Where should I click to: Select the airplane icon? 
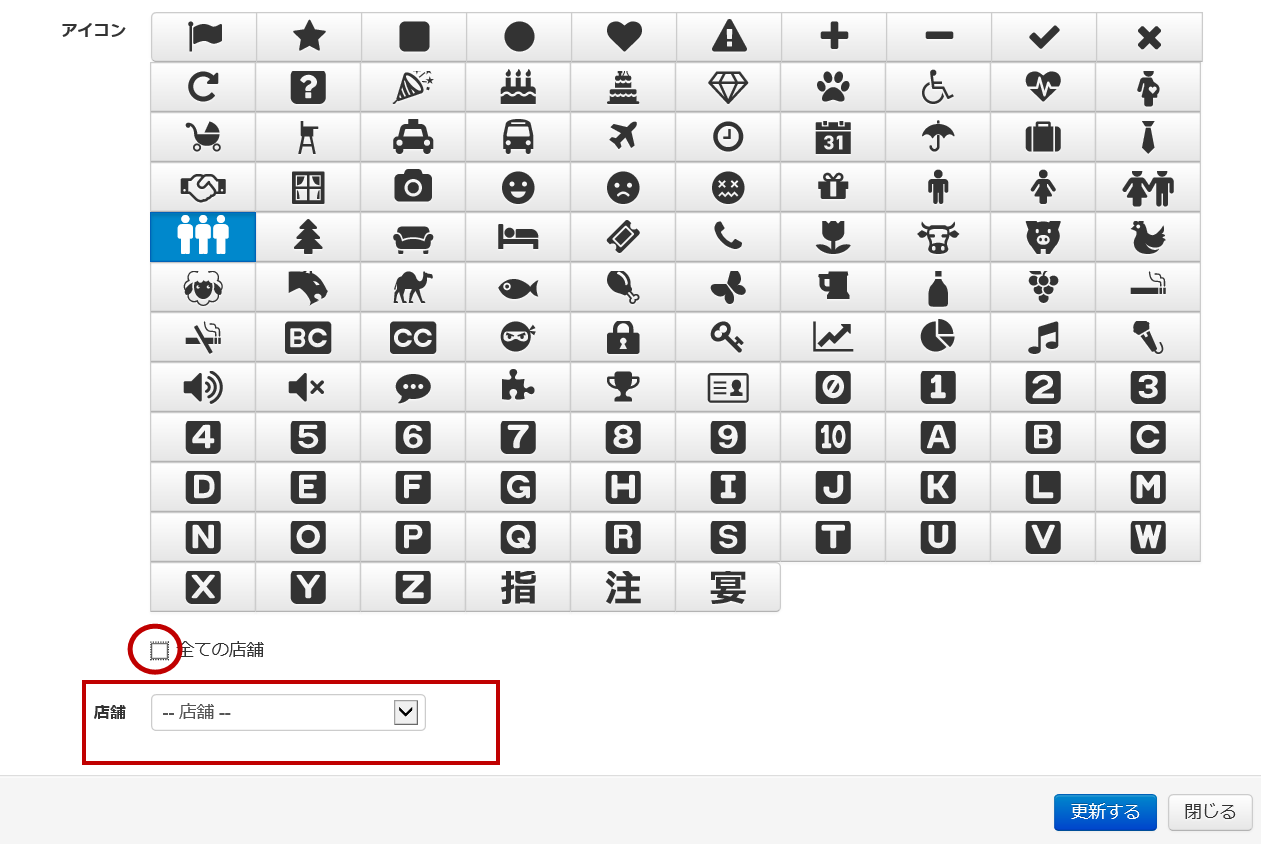coord(623,137)
